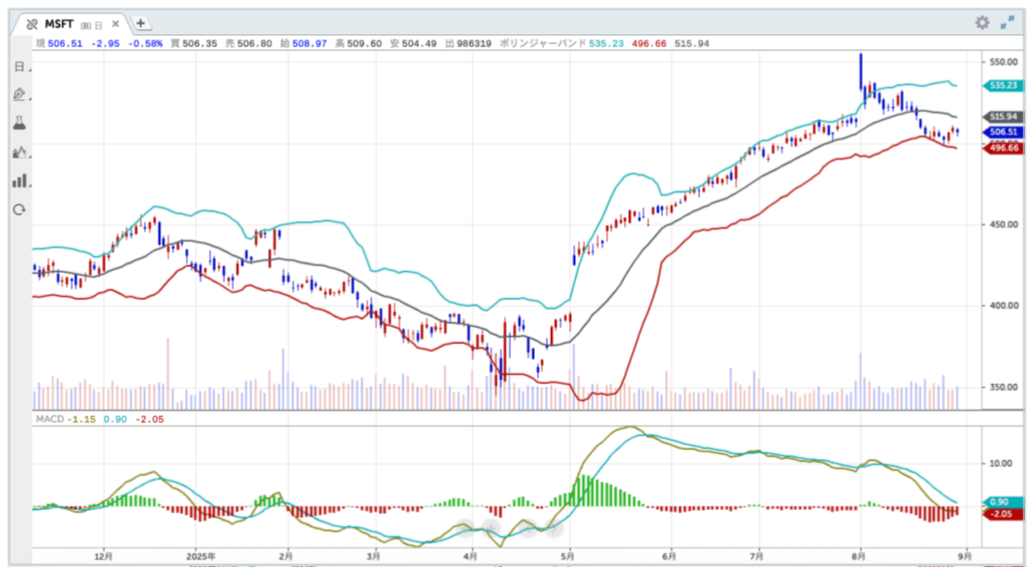
Task: Add a new chart tab with plus button
Action: 141,22
